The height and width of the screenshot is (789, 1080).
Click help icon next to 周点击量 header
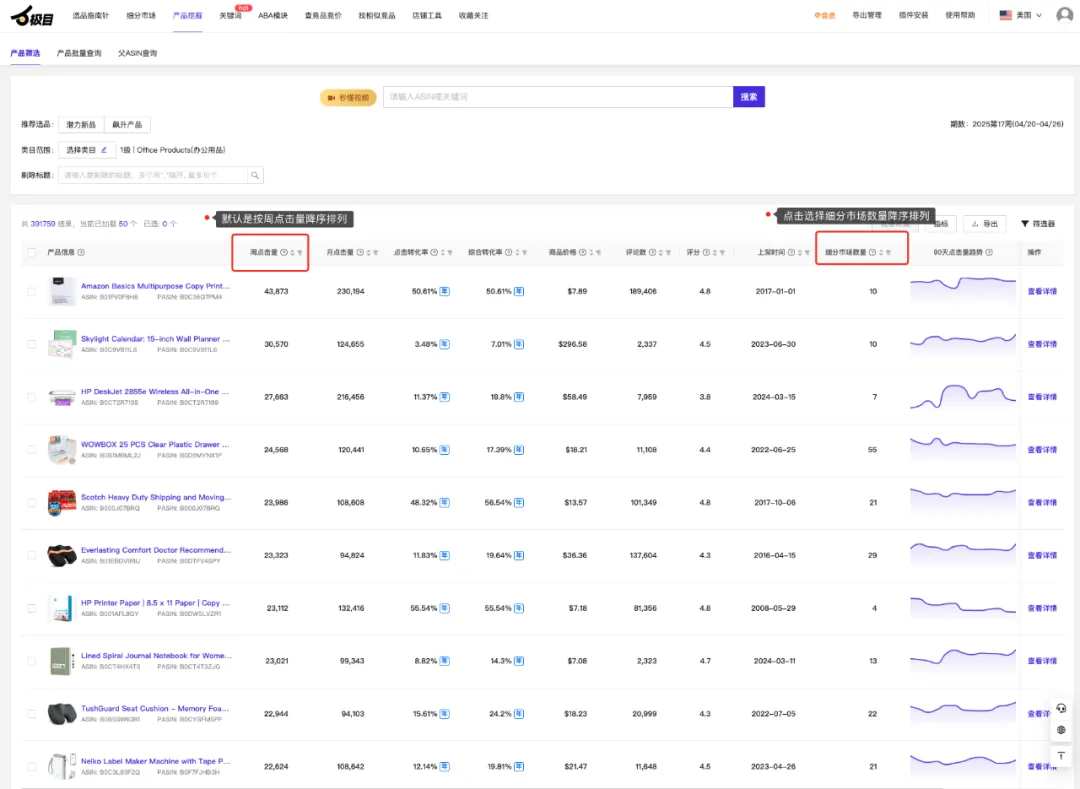tap(284, 253)
